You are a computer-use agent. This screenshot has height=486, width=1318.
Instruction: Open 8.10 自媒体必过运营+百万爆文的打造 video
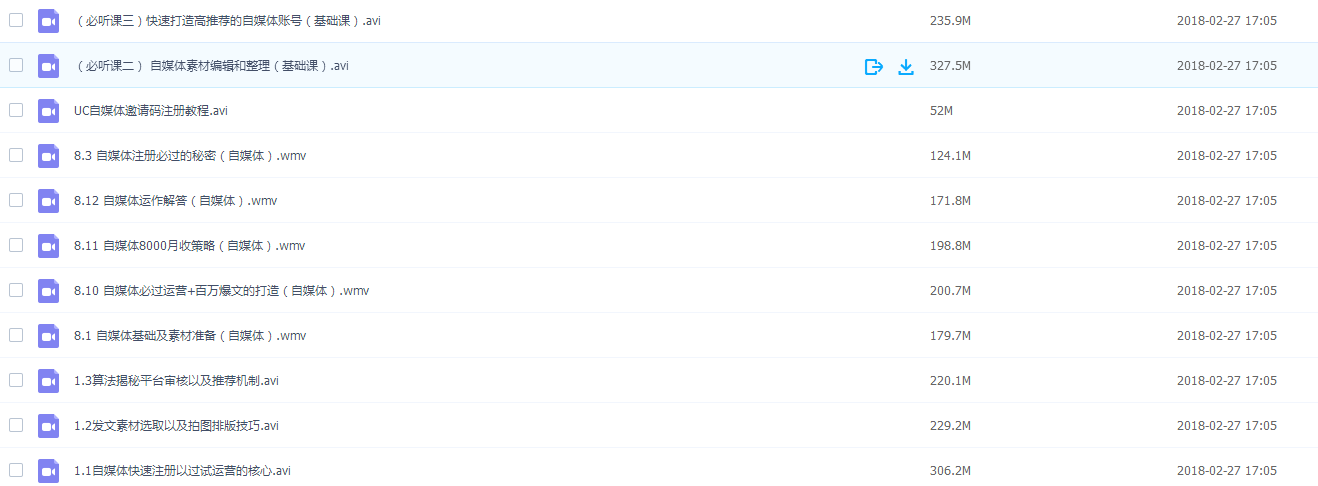pos(222,291)
